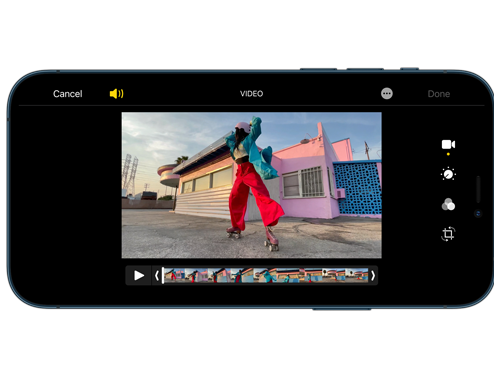
Task: Tap Done to save the video
Action: click(x=439, y=94)
